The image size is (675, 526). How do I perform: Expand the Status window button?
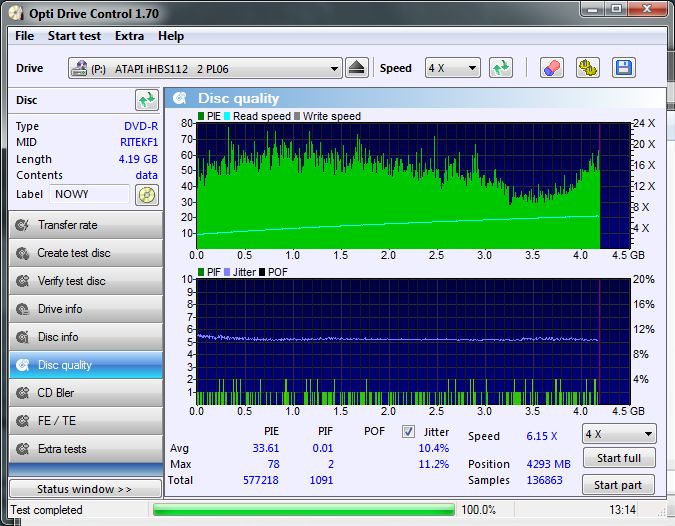coord(85,489)
